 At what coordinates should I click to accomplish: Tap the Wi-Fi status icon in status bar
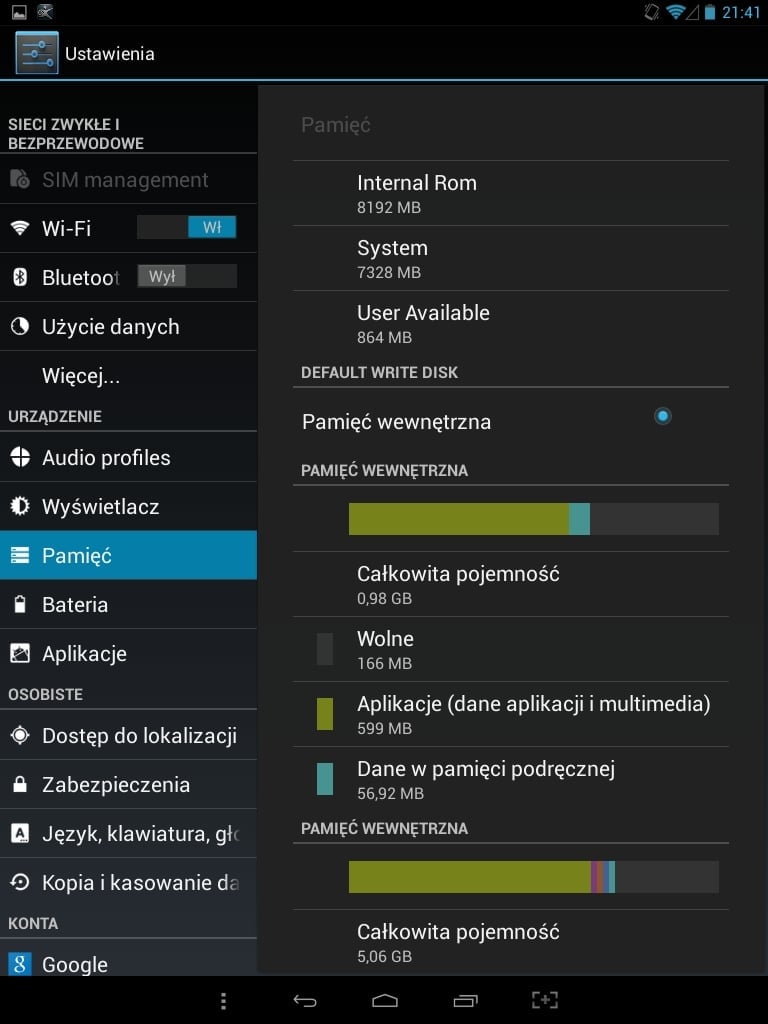pos(675,12)
